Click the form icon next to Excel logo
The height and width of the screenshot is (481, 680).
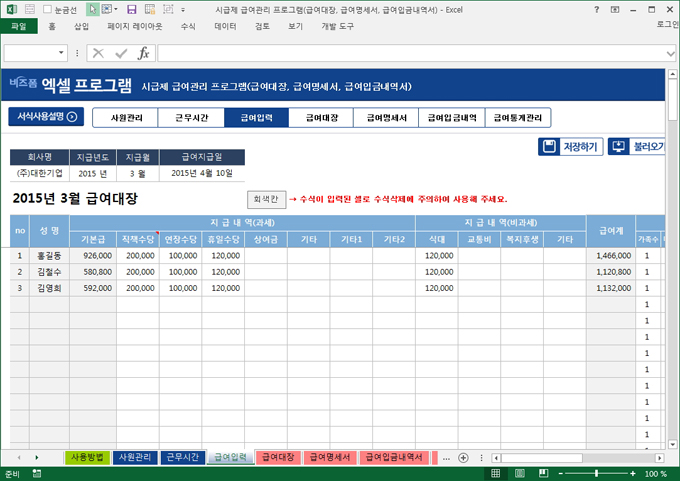point(30,9)
